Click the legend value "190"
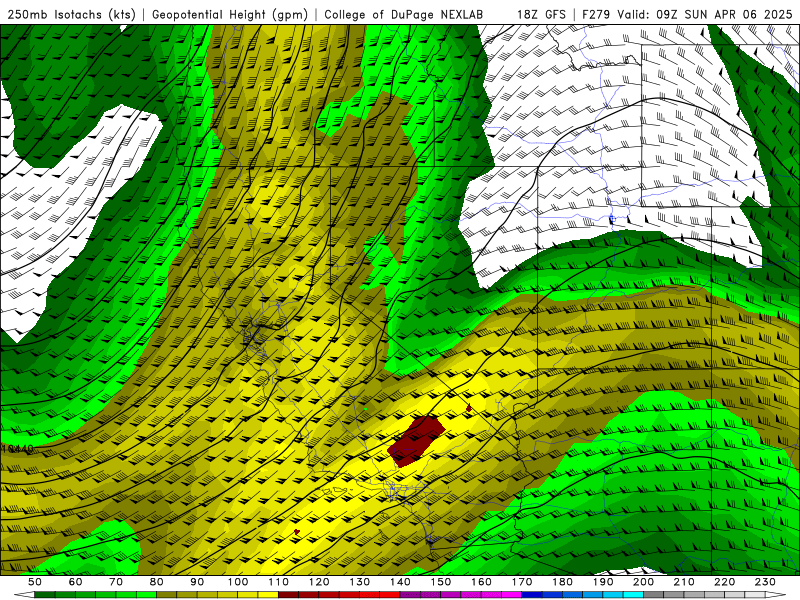The height and width of the screenshot is (600, 800). 603,582
